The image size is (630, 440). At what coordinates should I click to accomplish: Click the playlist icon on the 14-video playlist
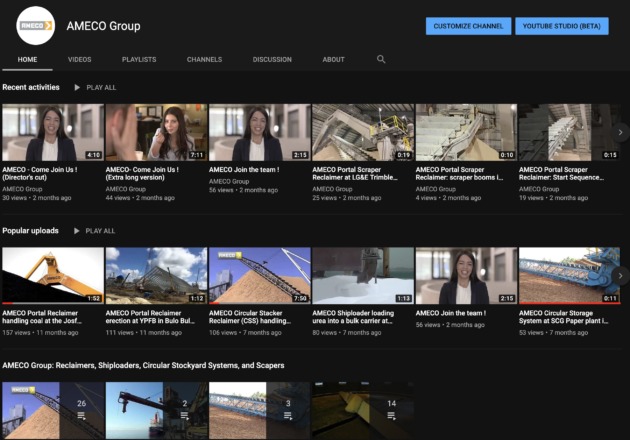pyautogui.click(x=391, y=415)
